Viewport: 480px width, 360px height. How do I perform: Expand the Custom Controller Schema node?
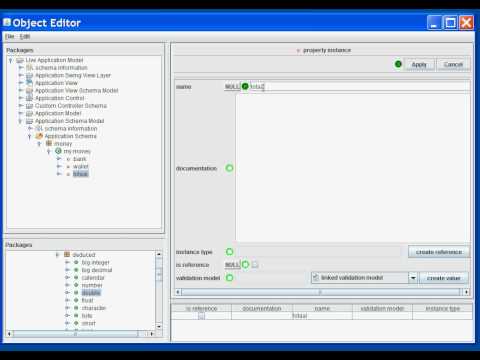(x=21, y=106)
